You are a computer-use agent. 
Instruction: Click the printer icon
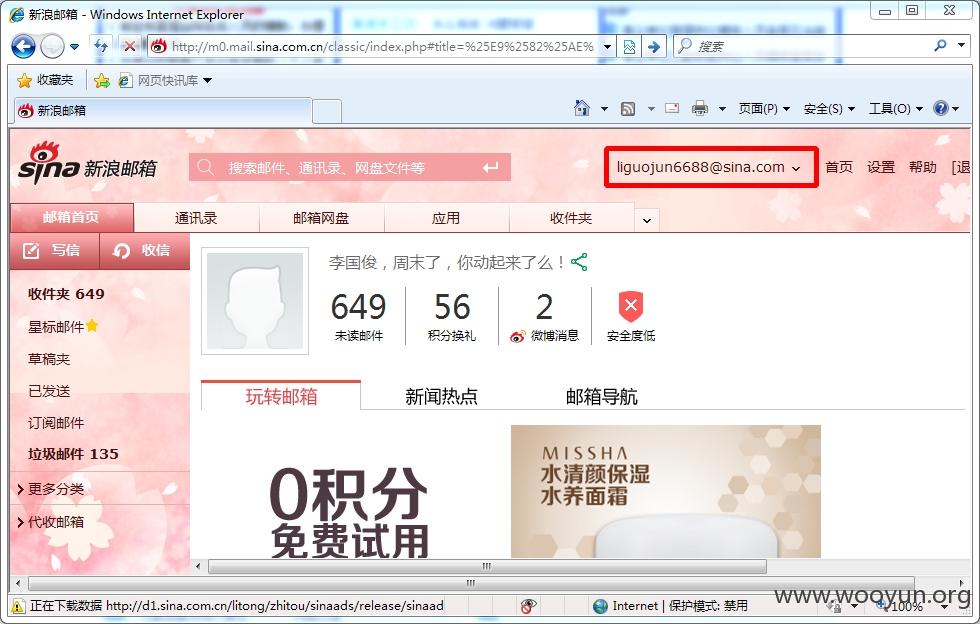[x=700, y=109]
